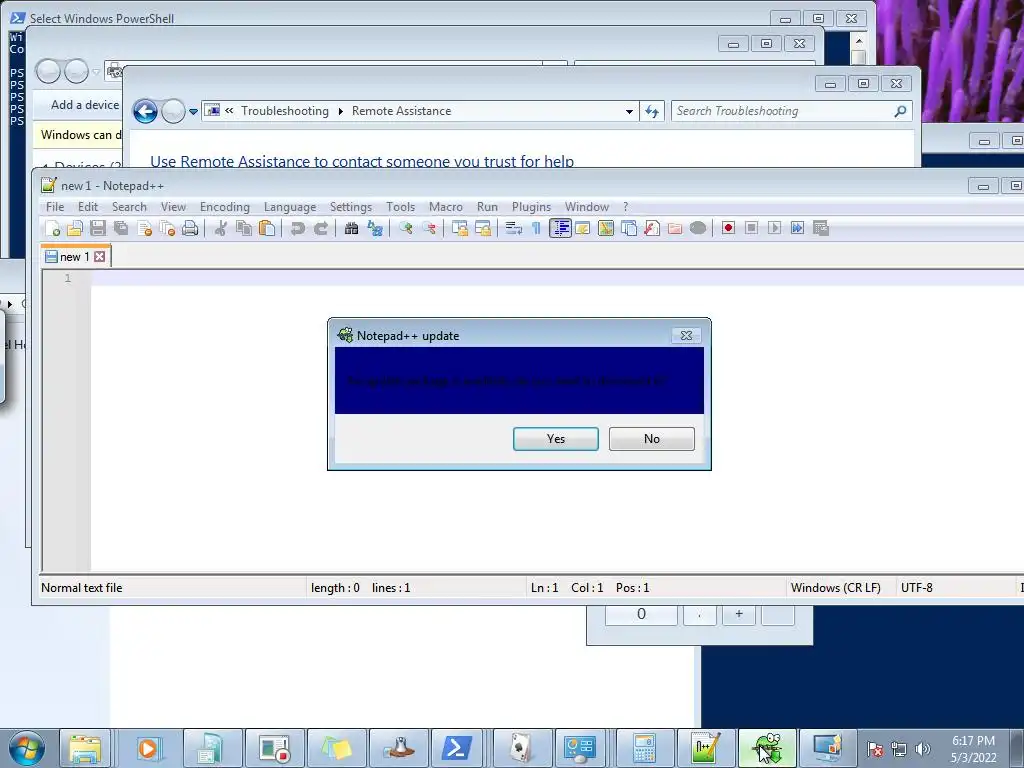
Task: Open recent pages arrow in the Troubleshooting window
Action: click(193, 112)
